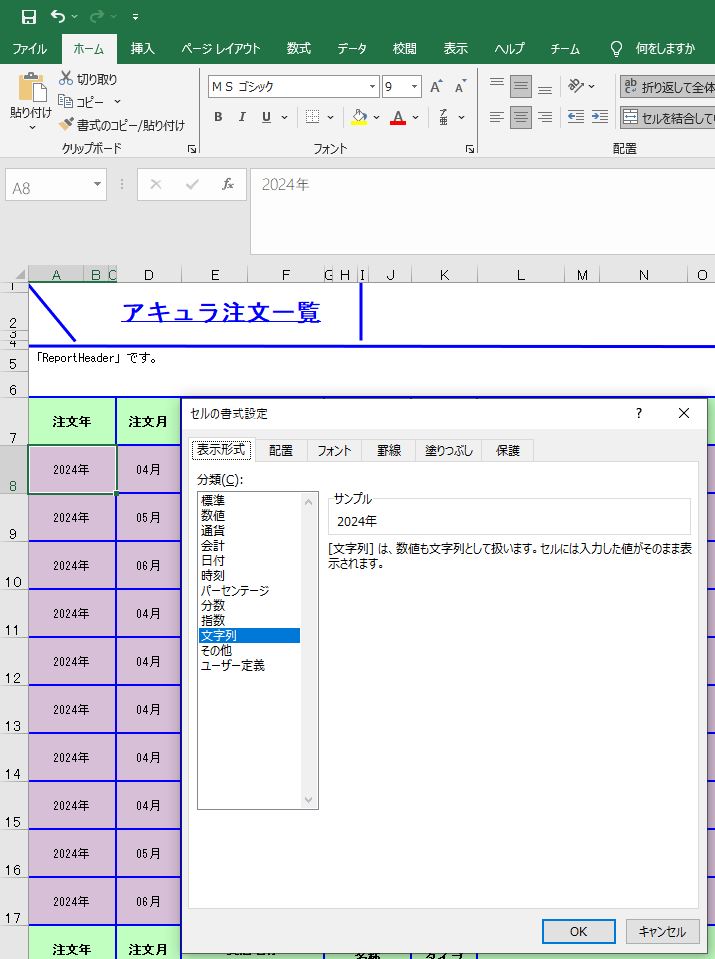This screenshot has width=715, height=959.
Task: Expand the Name Box dropdown arrow
Action: (x=97, y=185)
